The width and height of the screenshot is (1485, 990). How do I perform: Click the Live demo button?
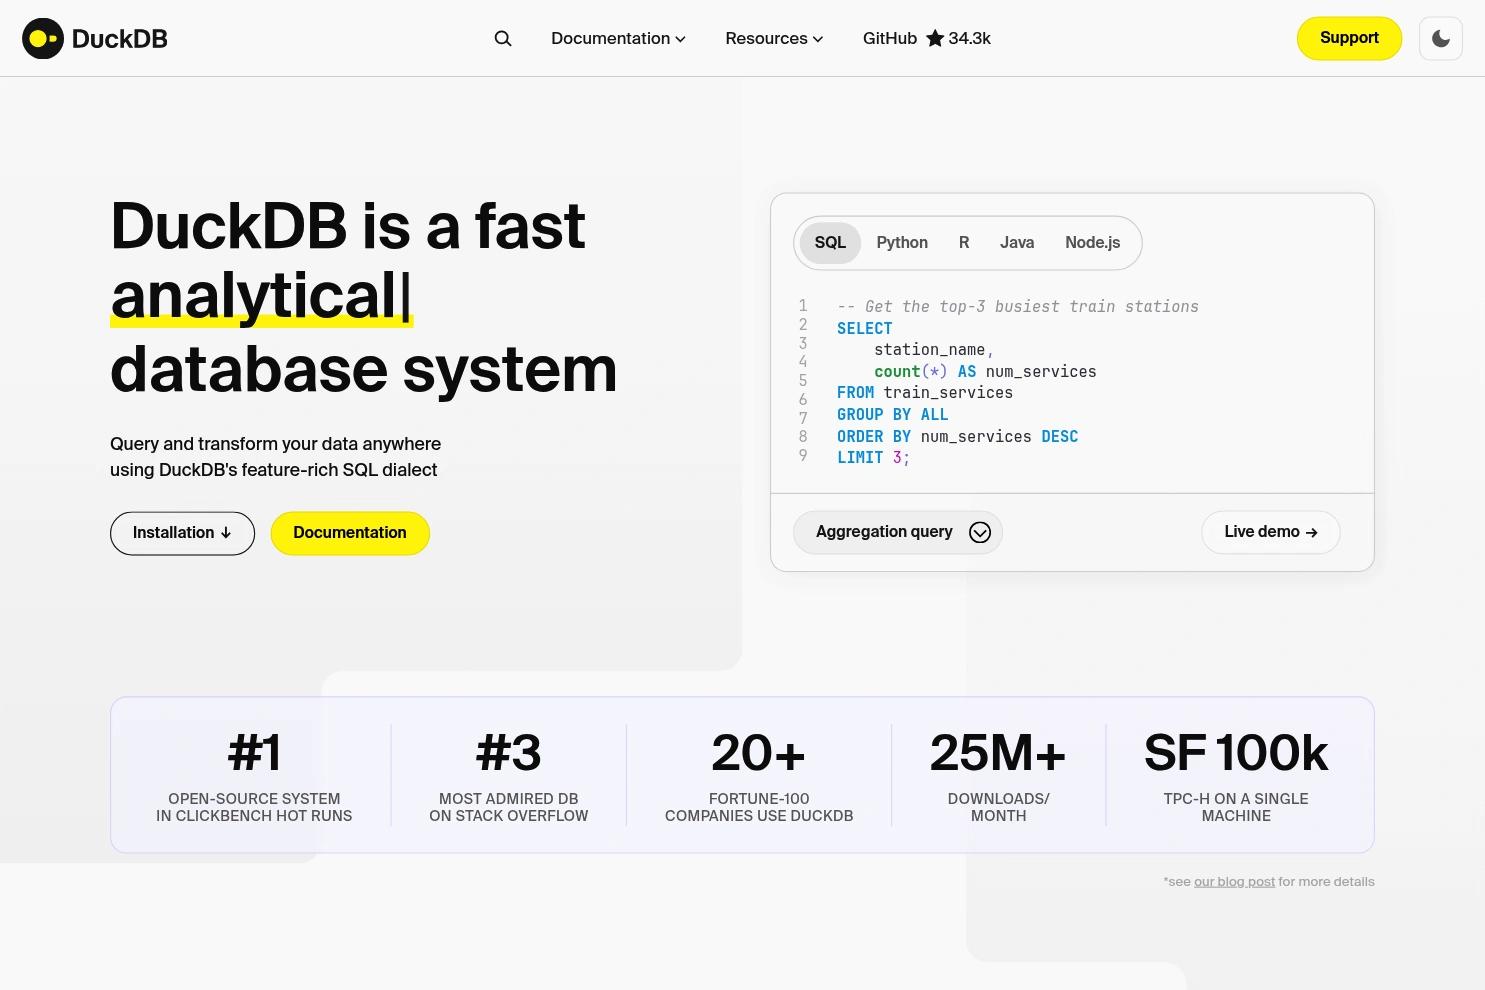tap(1270, 532)
